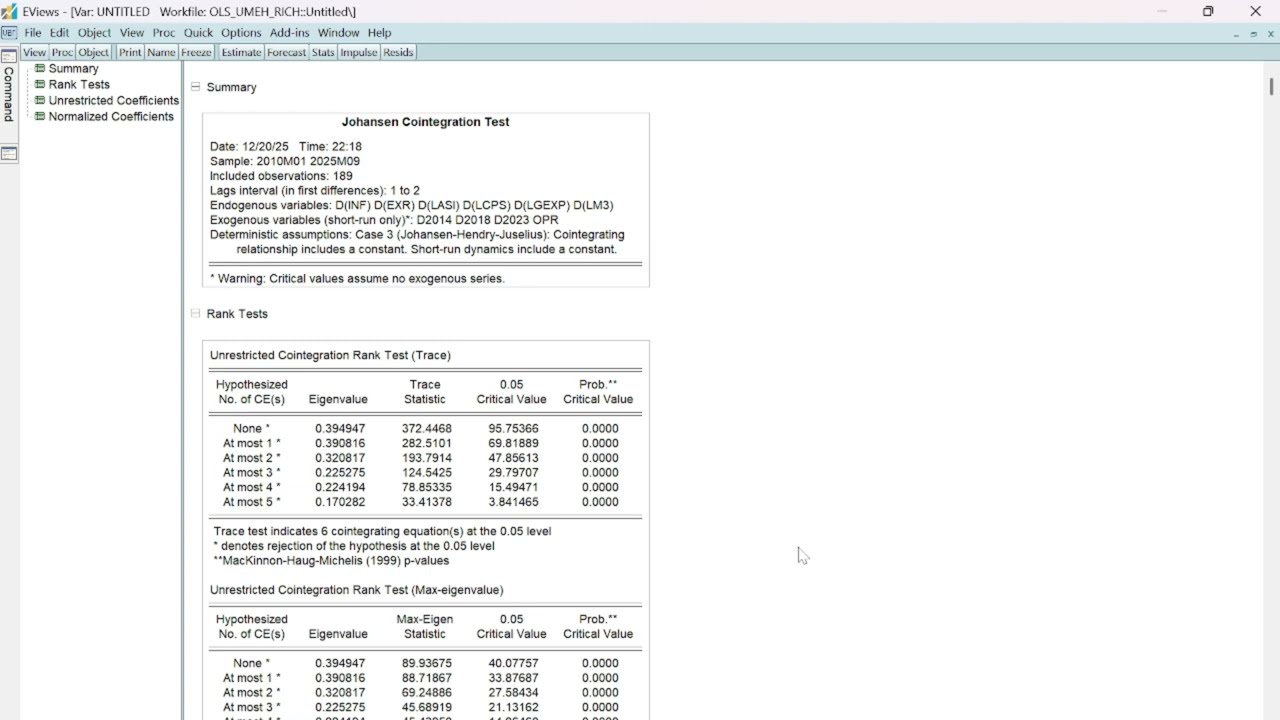Open the Options menu
The width and height of the screenshot is (1280, 720).
[x=241, y=33]
